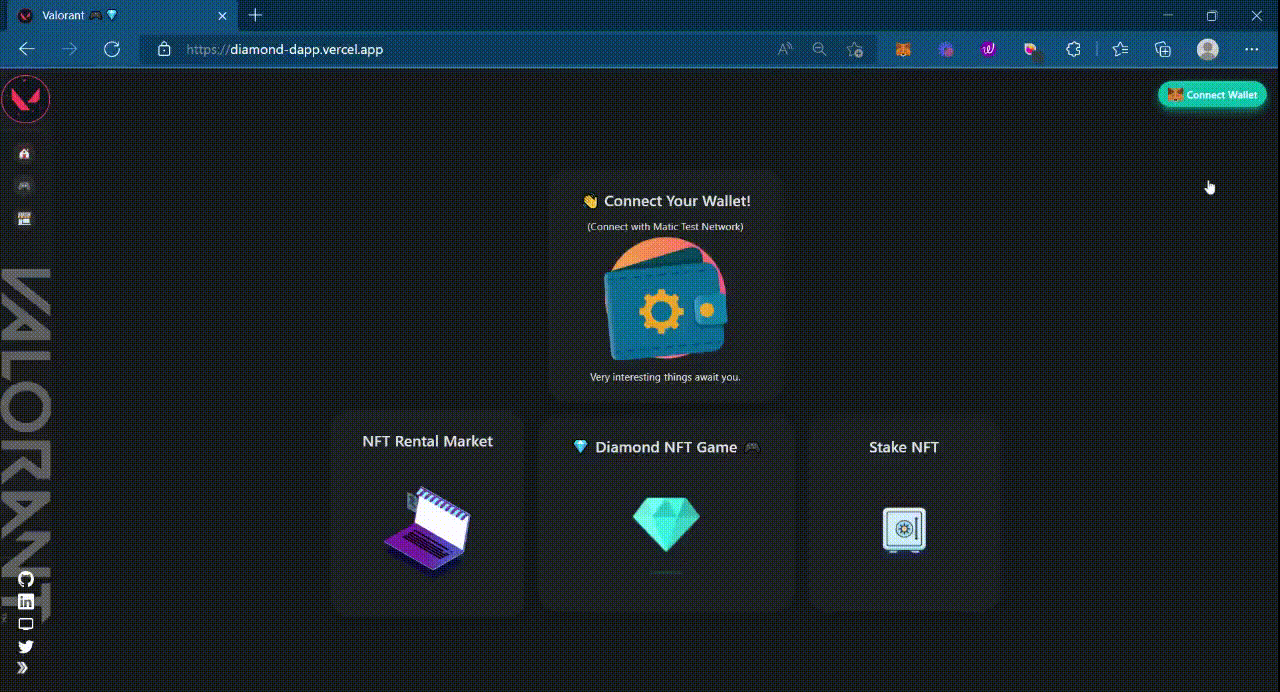Screen dimensions: 1280x692
Task: Click the Valorant logo in the sidebar
Action: (26, 99)
